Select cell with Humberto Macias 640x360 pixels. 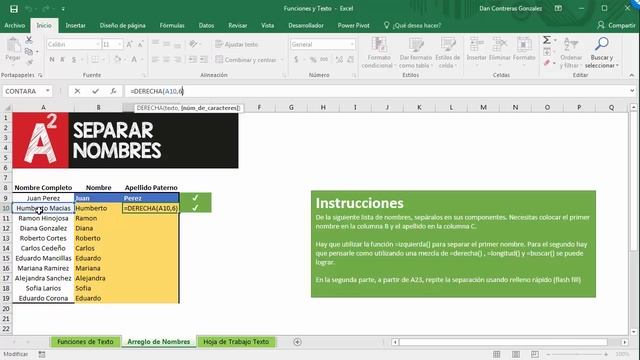tap(43, 208)
